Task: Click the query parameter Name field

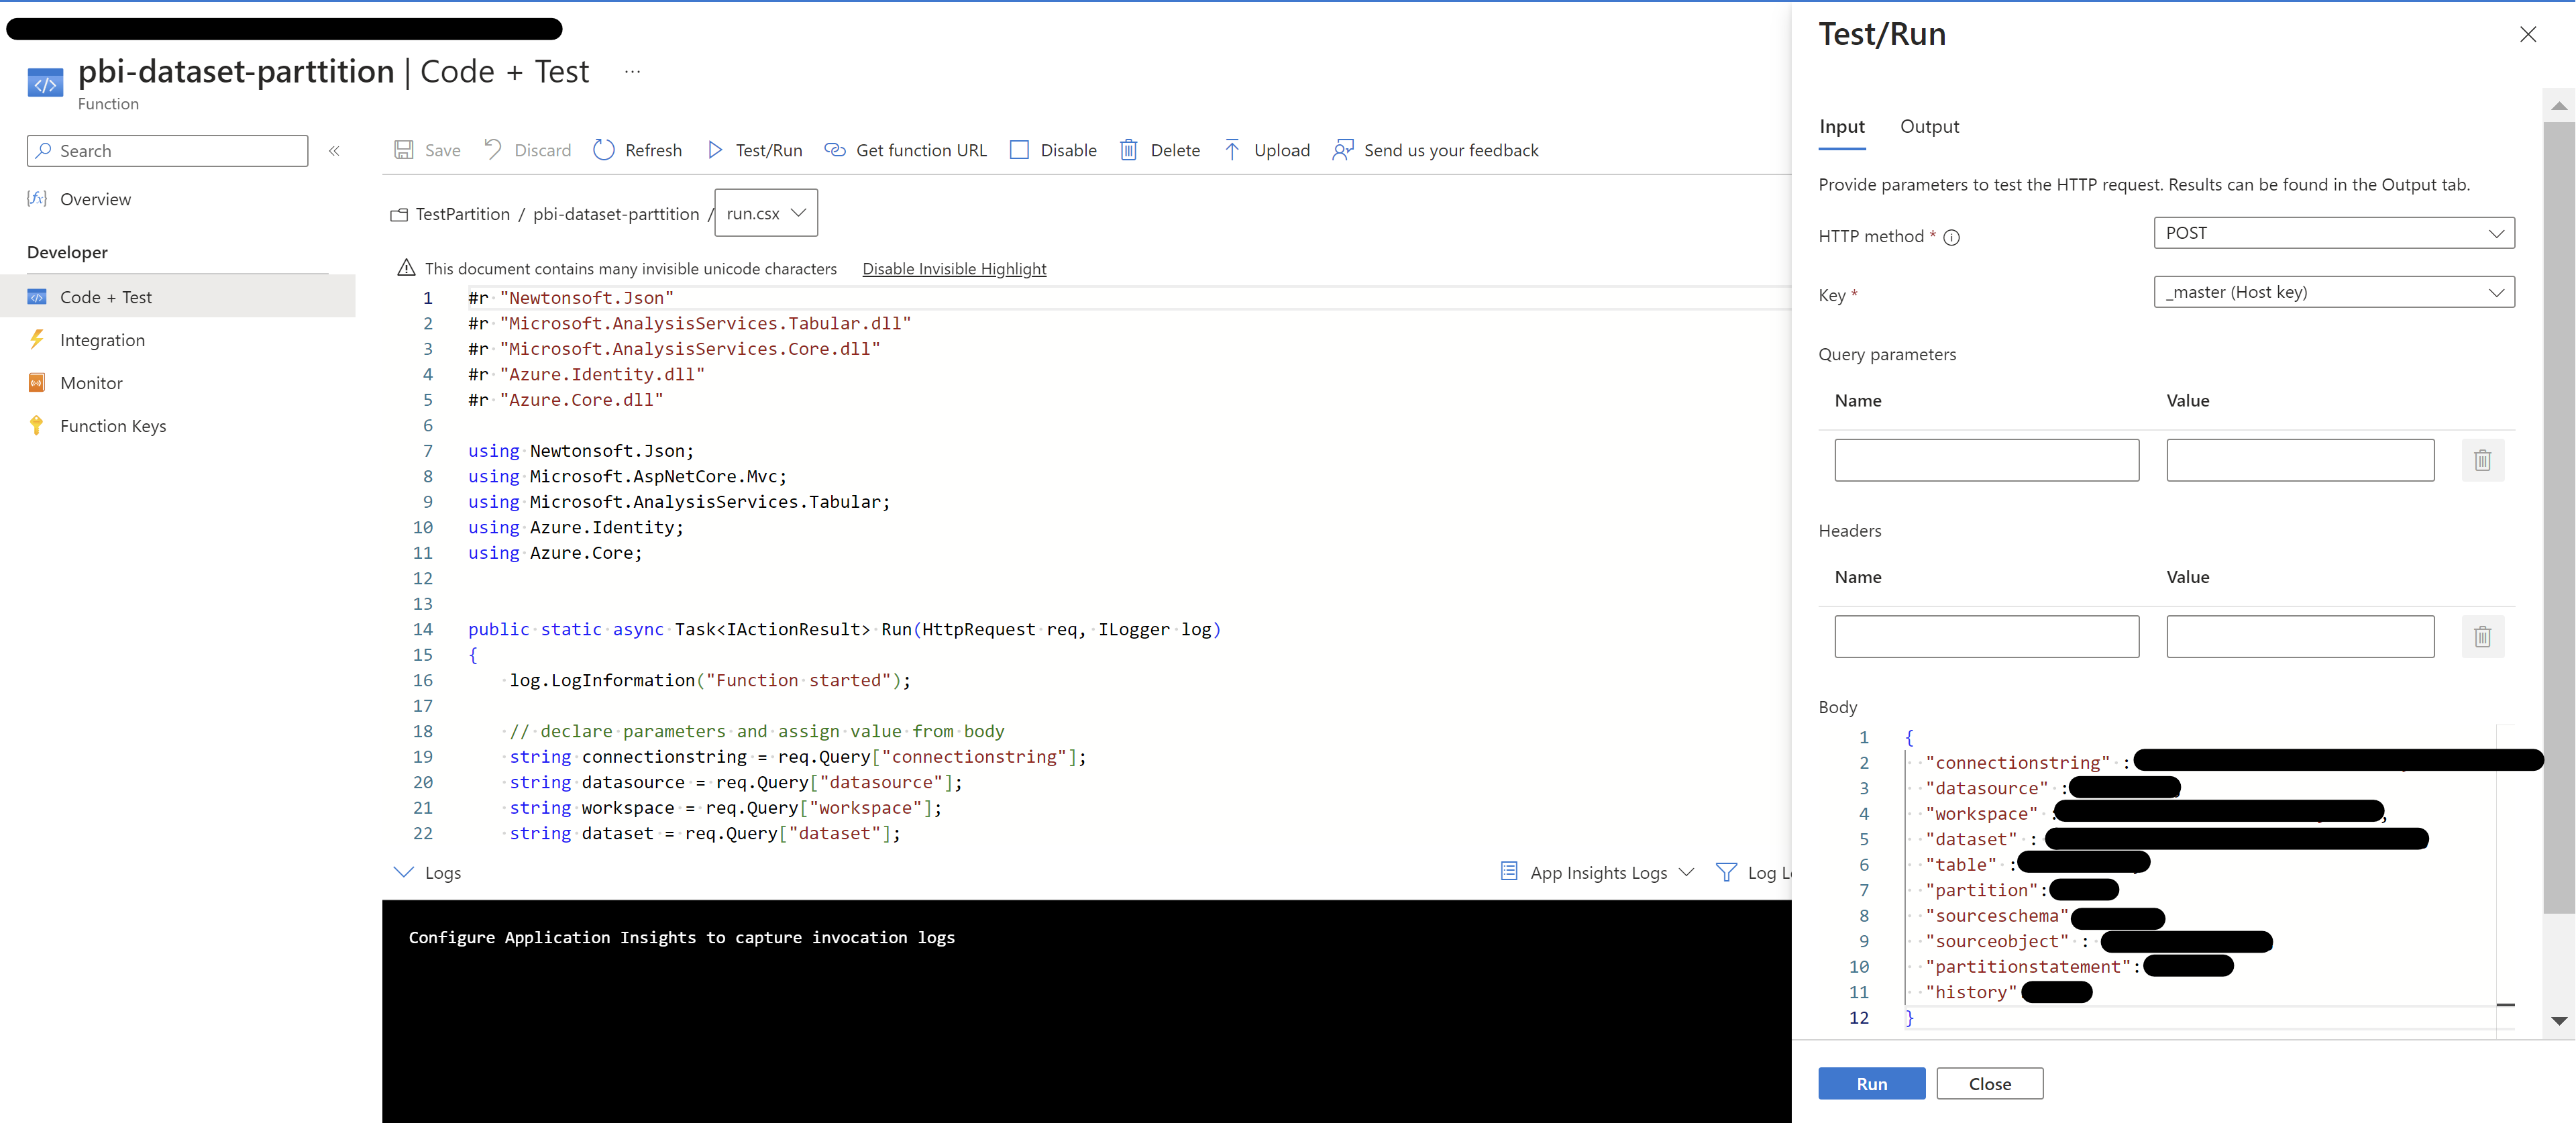Action: tap(1986, 460)
